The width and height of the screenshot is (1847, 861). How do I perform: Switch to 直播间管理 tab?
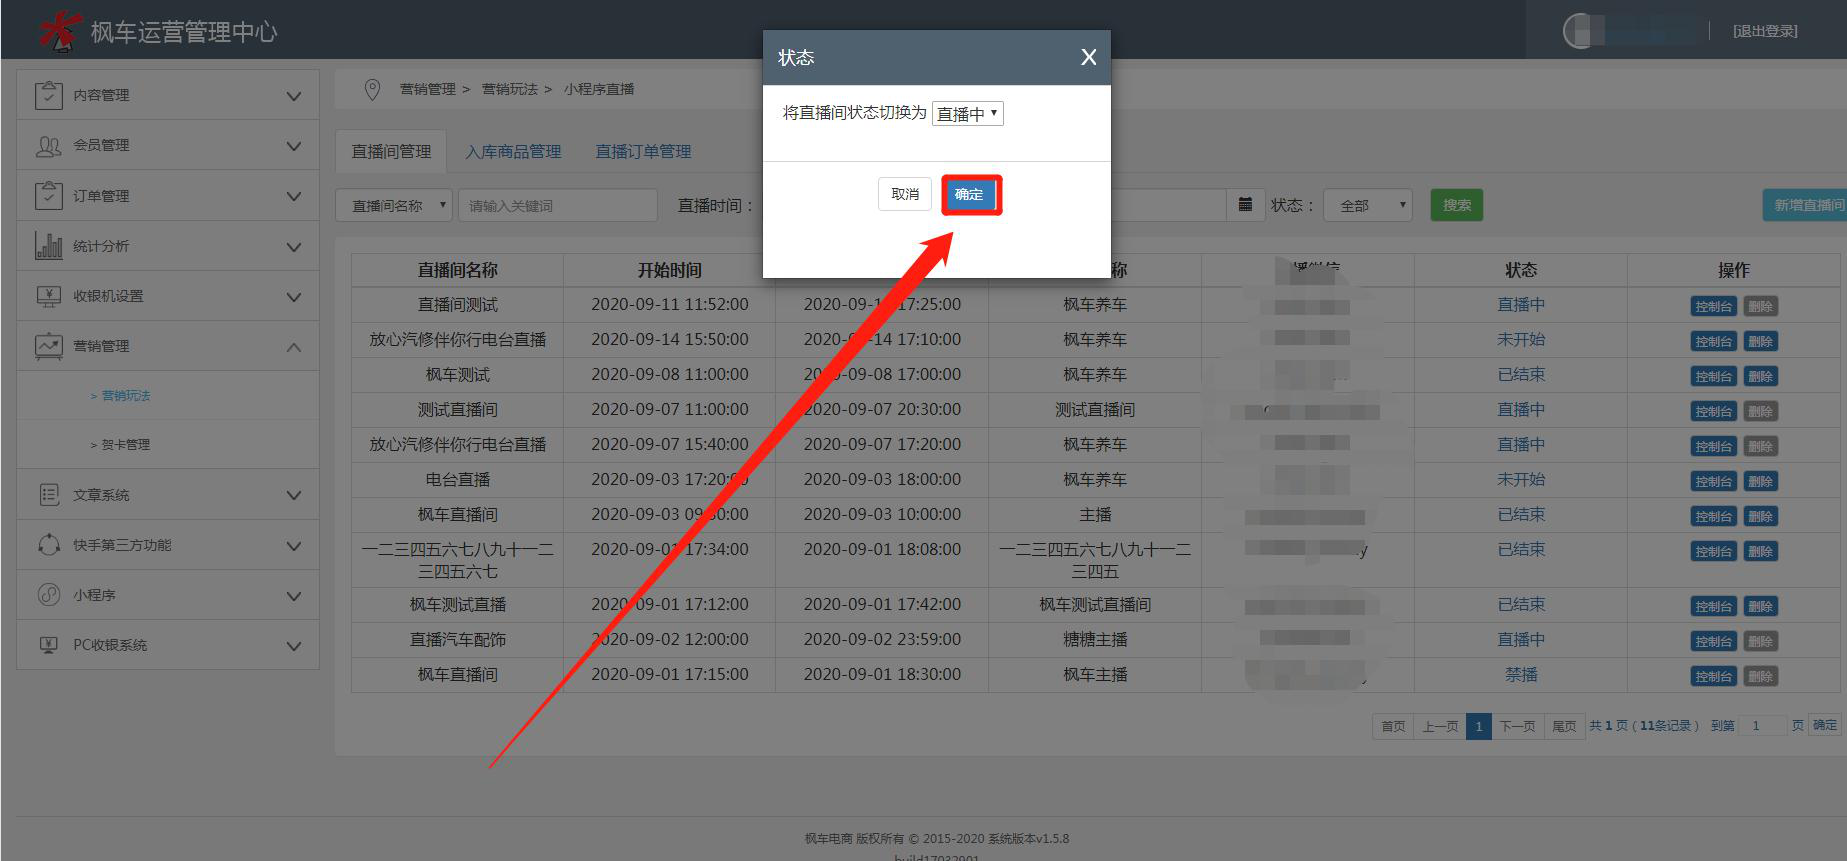click(391, 152)
